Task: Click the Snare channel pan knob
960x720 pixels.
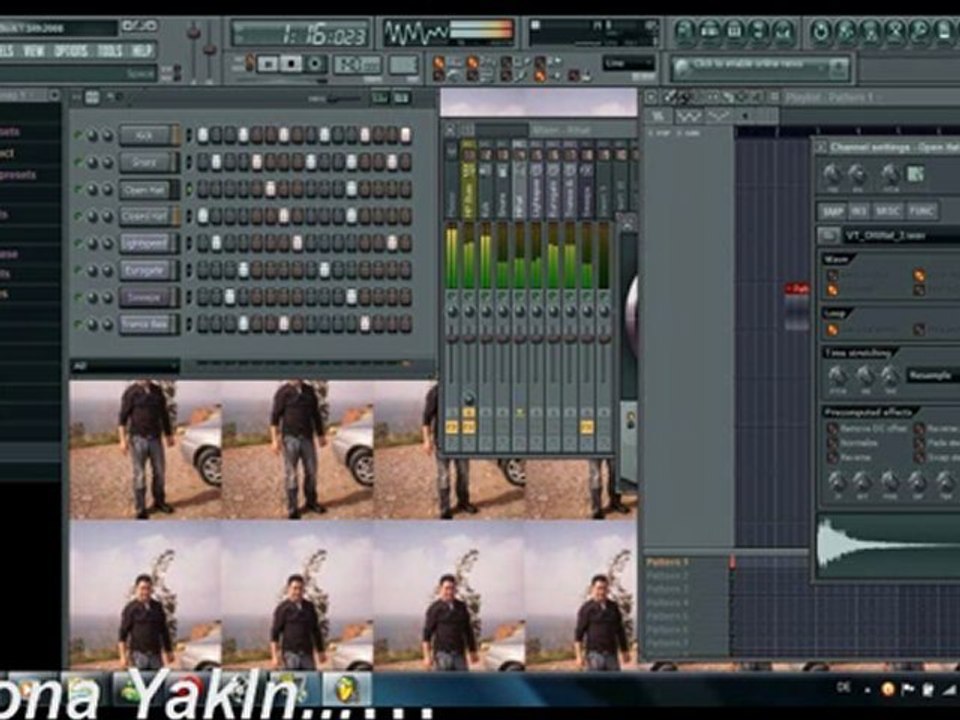Action: [92, 162]
